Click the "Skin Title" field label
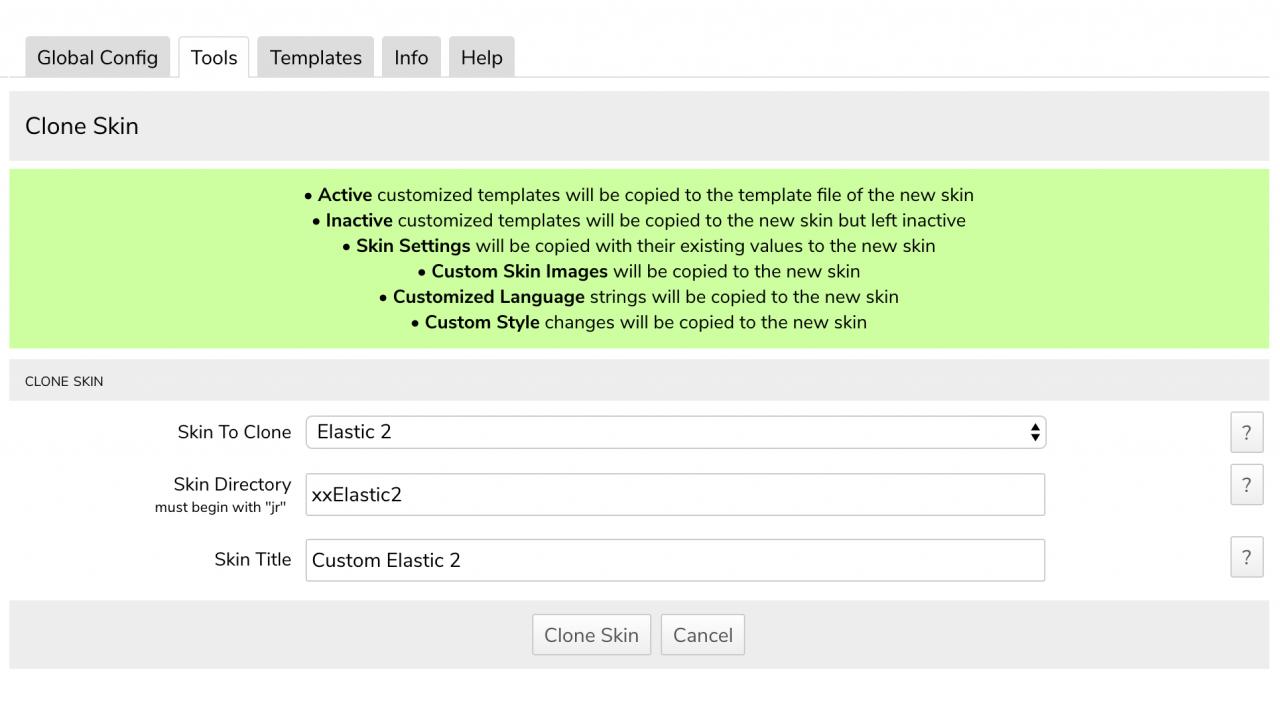 [252, 560]
